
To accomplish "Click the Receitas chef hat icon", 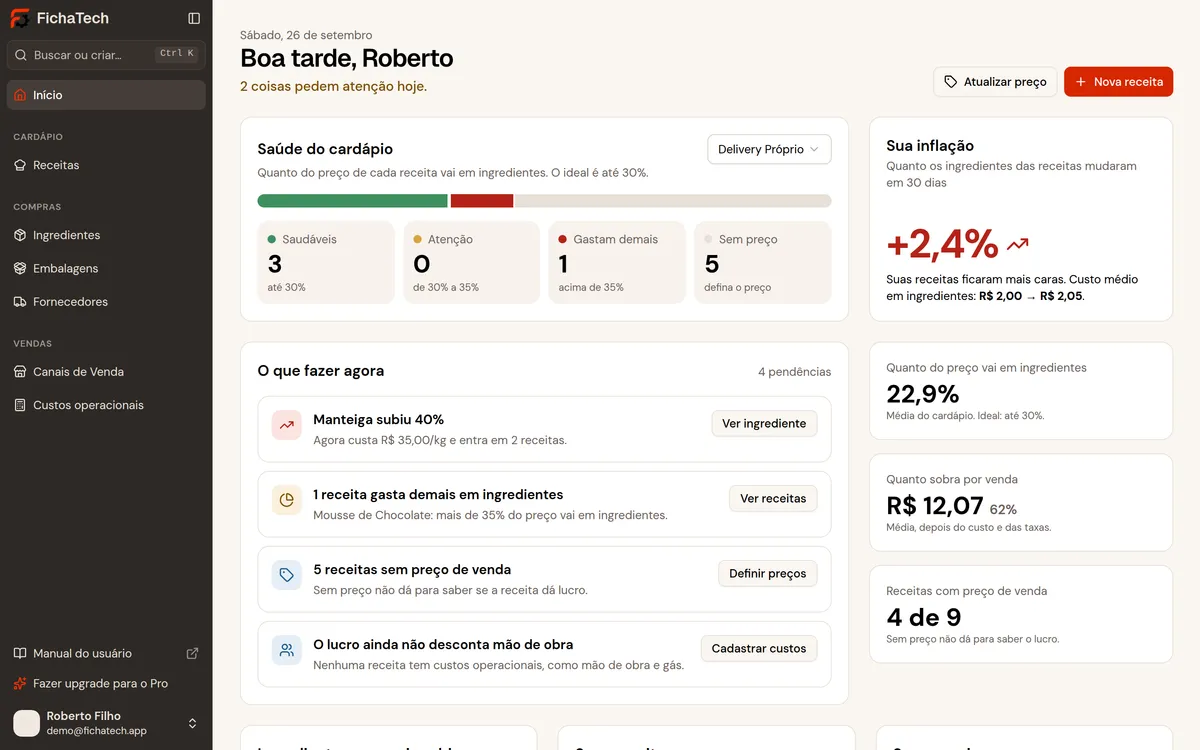I will [x=20, y=165].
